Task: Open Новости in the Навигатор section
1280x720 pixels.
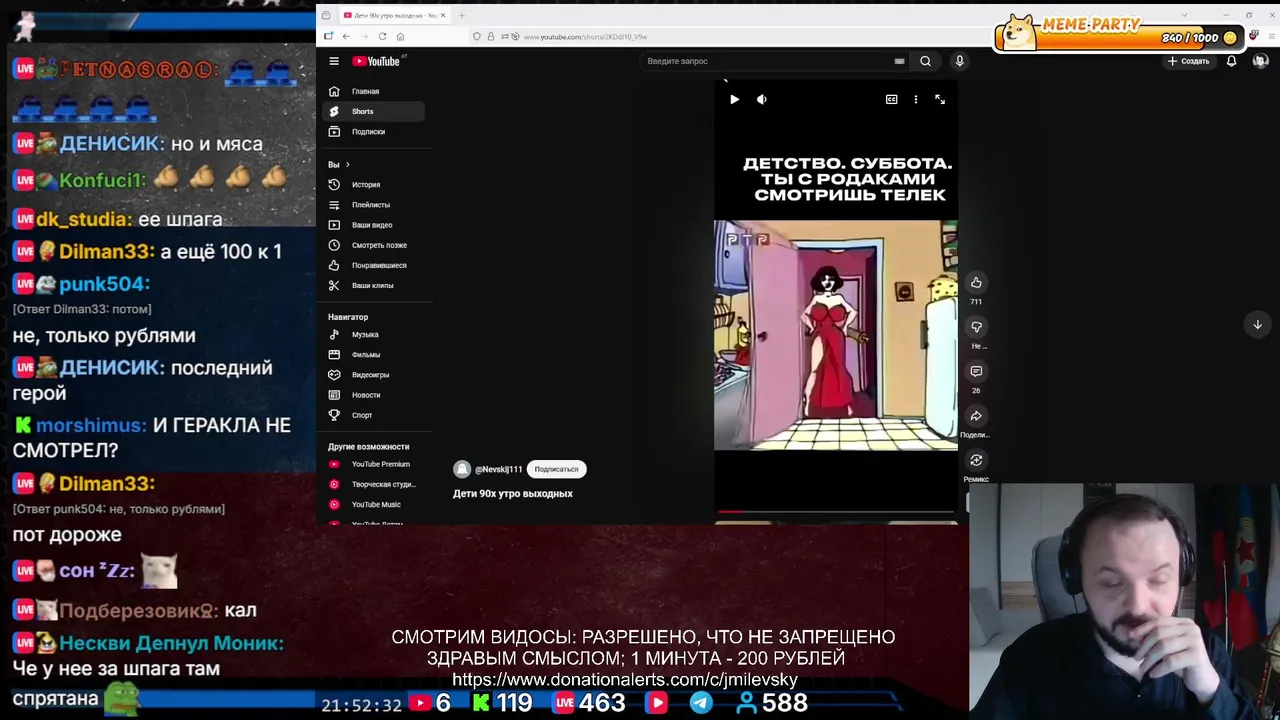Action: click(374, 395)
